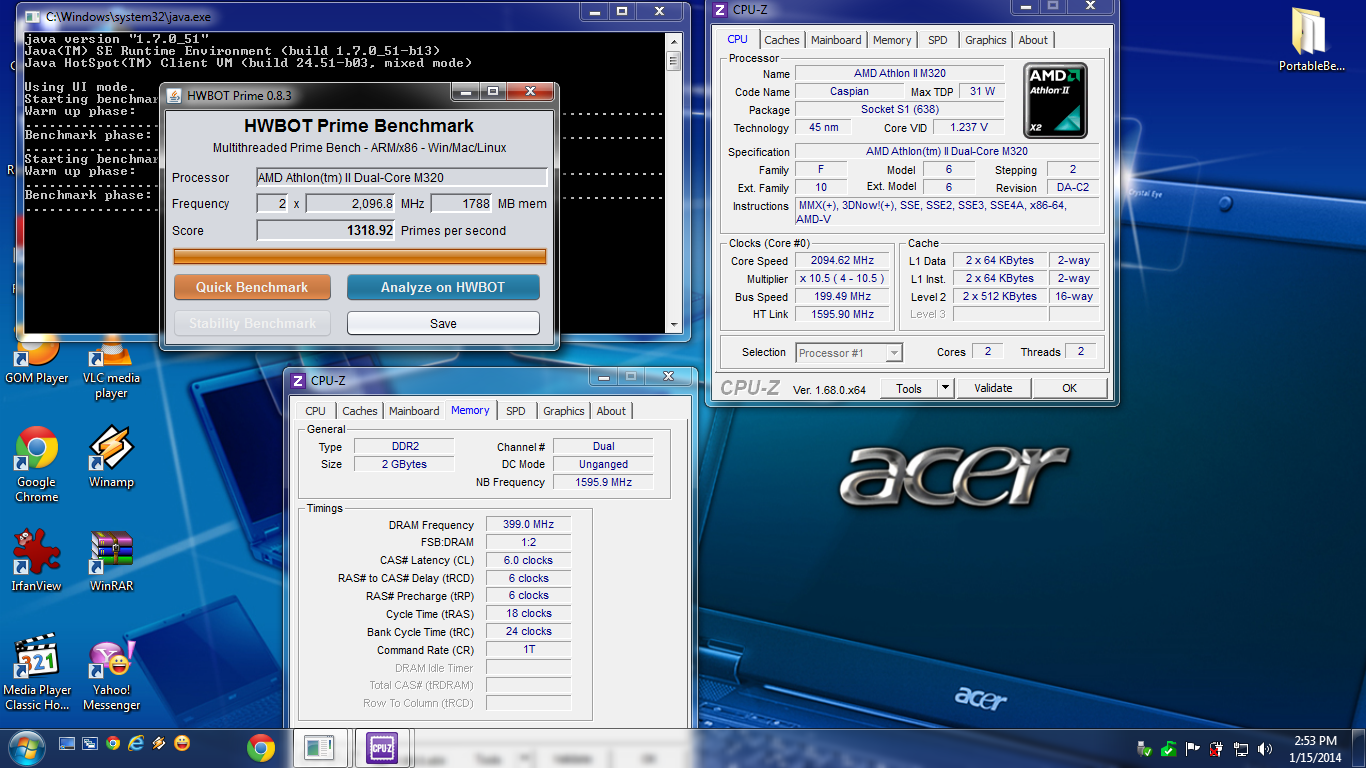Click Analyze on HWBOT button
This screenshot has height=768, width=1366.
(443, 287)
